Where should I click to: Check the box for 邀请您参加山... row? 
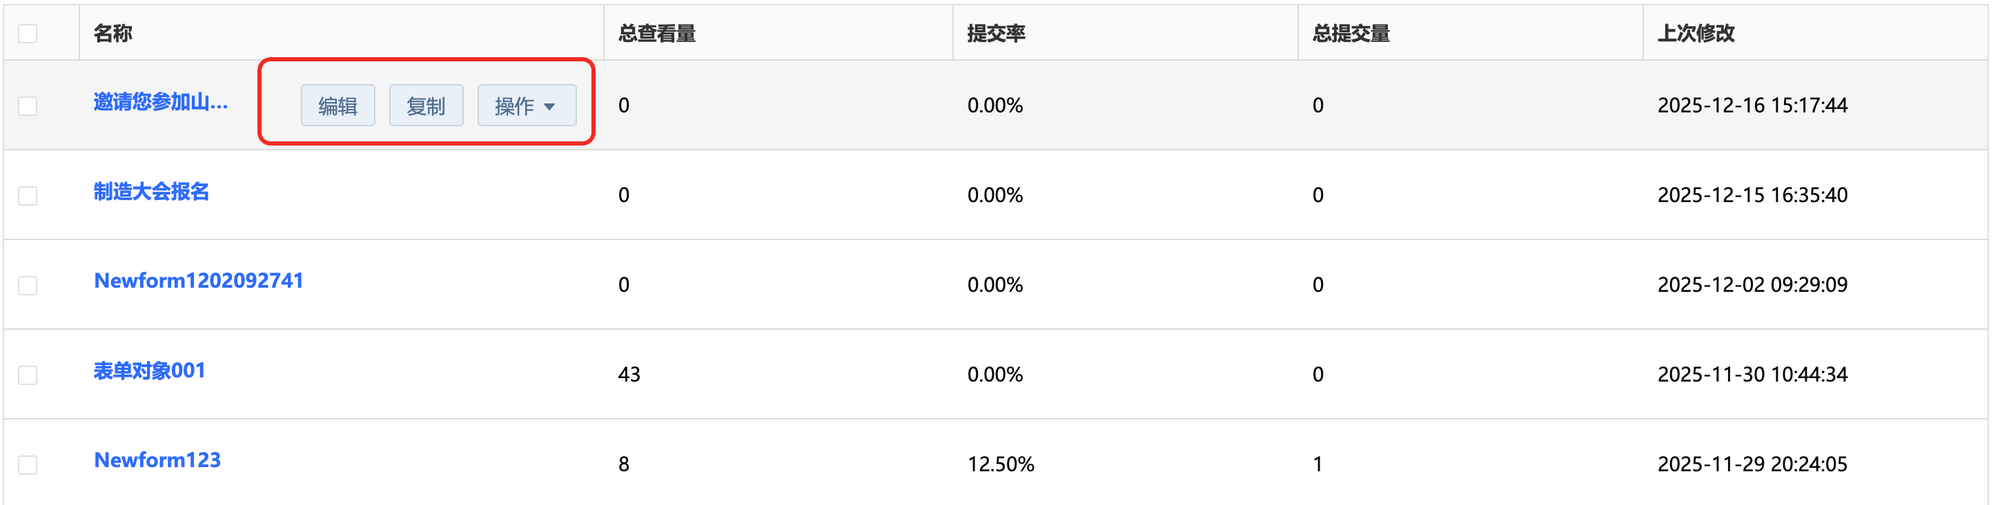tap(28, 106)
